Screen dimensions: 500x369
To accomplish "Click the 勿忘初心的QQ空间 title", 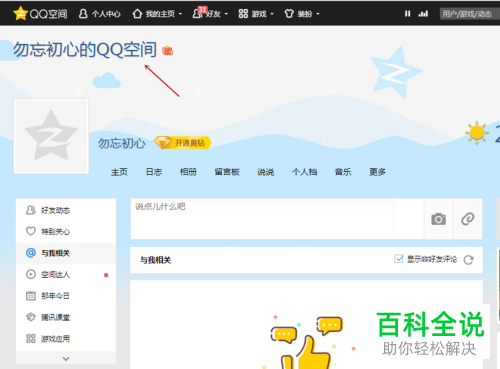I will [85, 50].
